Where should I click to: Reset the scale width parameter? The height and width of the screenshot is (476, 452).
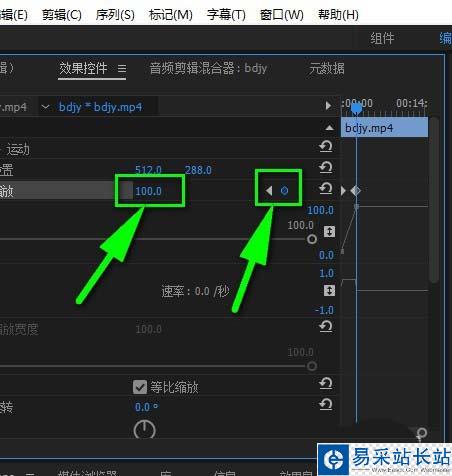326,326
